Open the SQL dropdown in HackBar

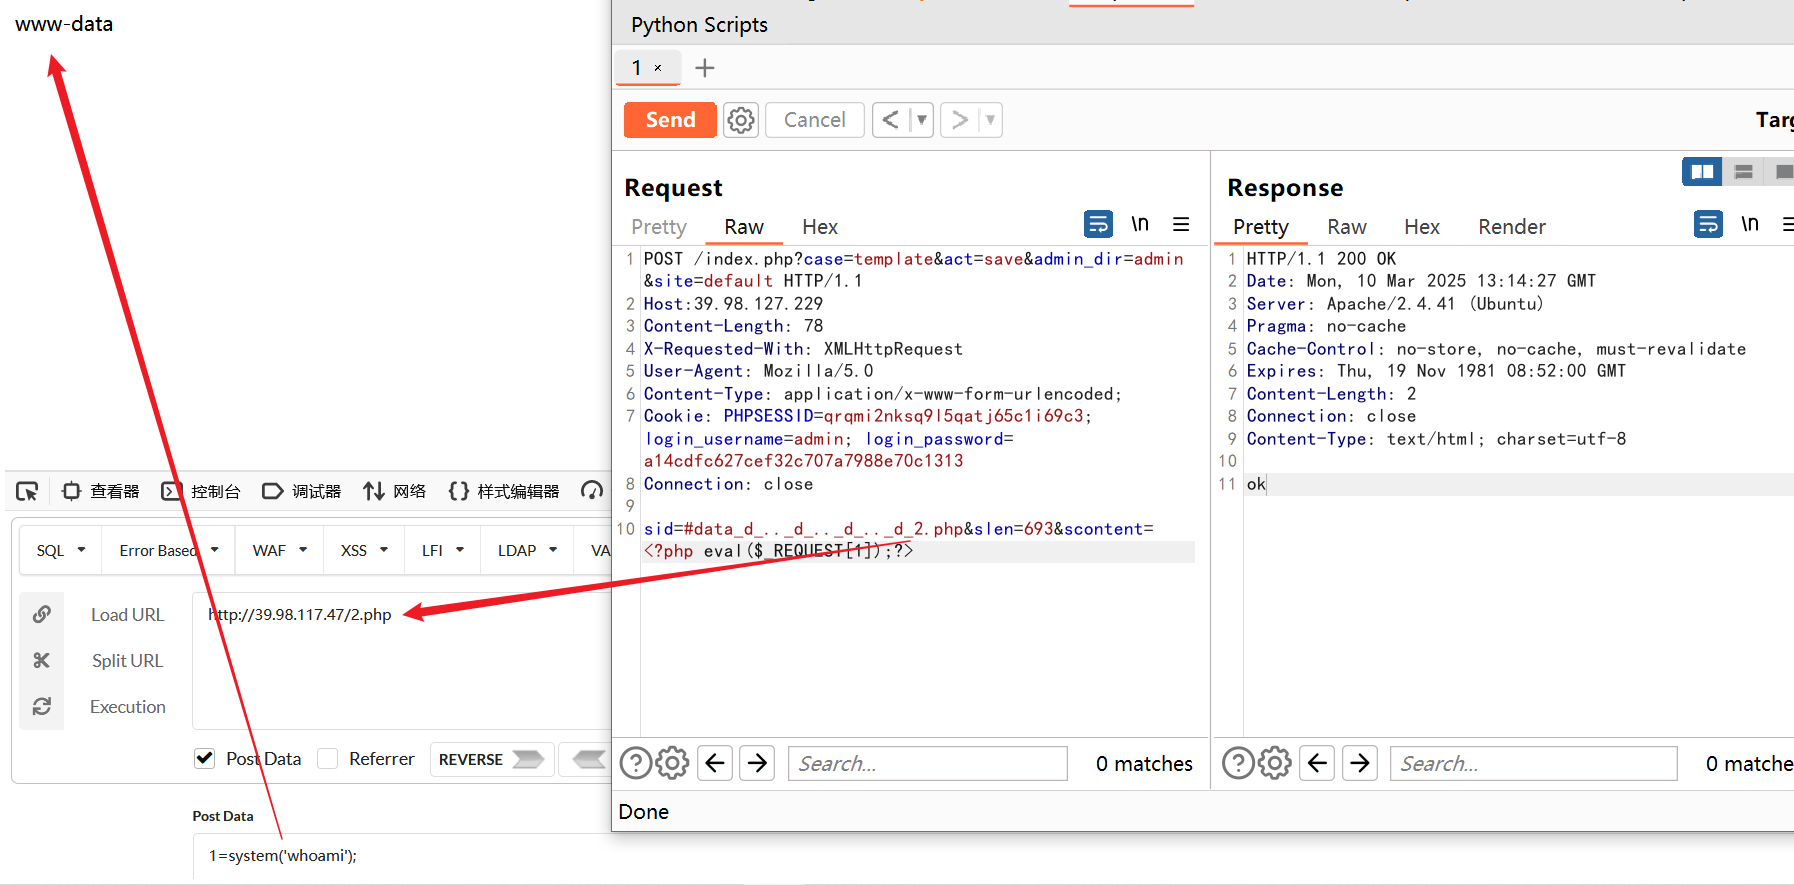61,550
